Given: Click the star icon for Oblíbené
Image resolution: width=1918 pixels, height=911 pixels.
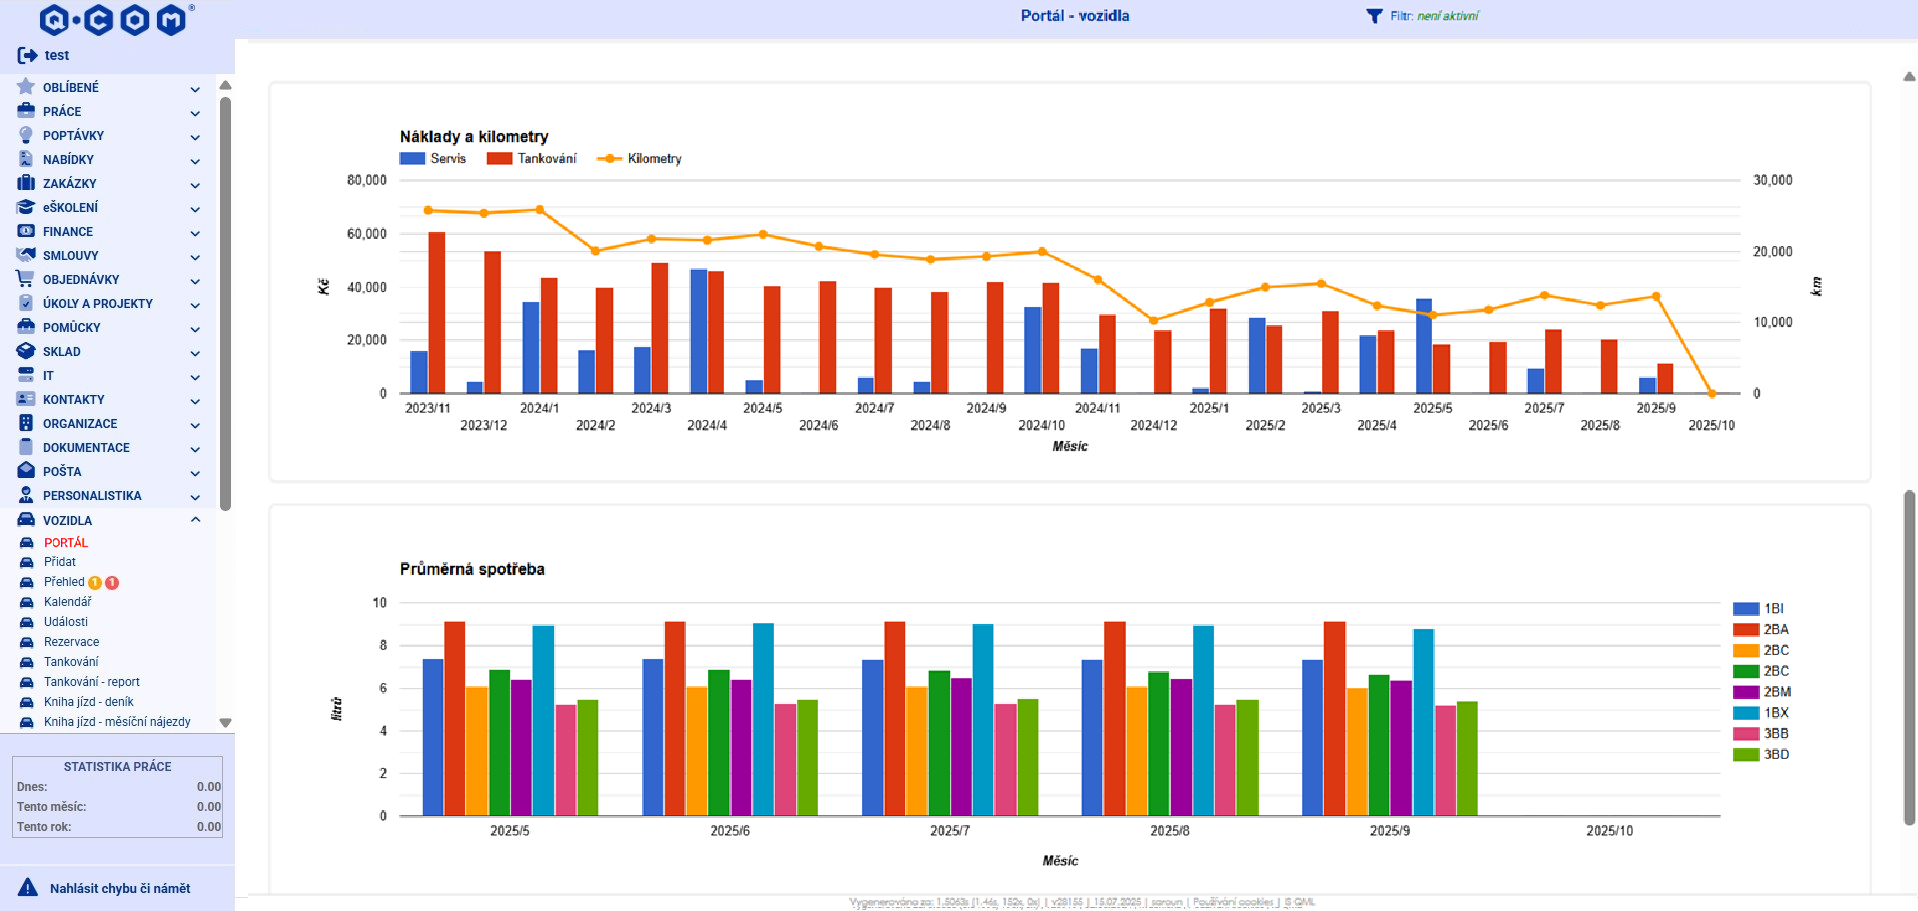Looking at the screenshot, I should point(26,87).
